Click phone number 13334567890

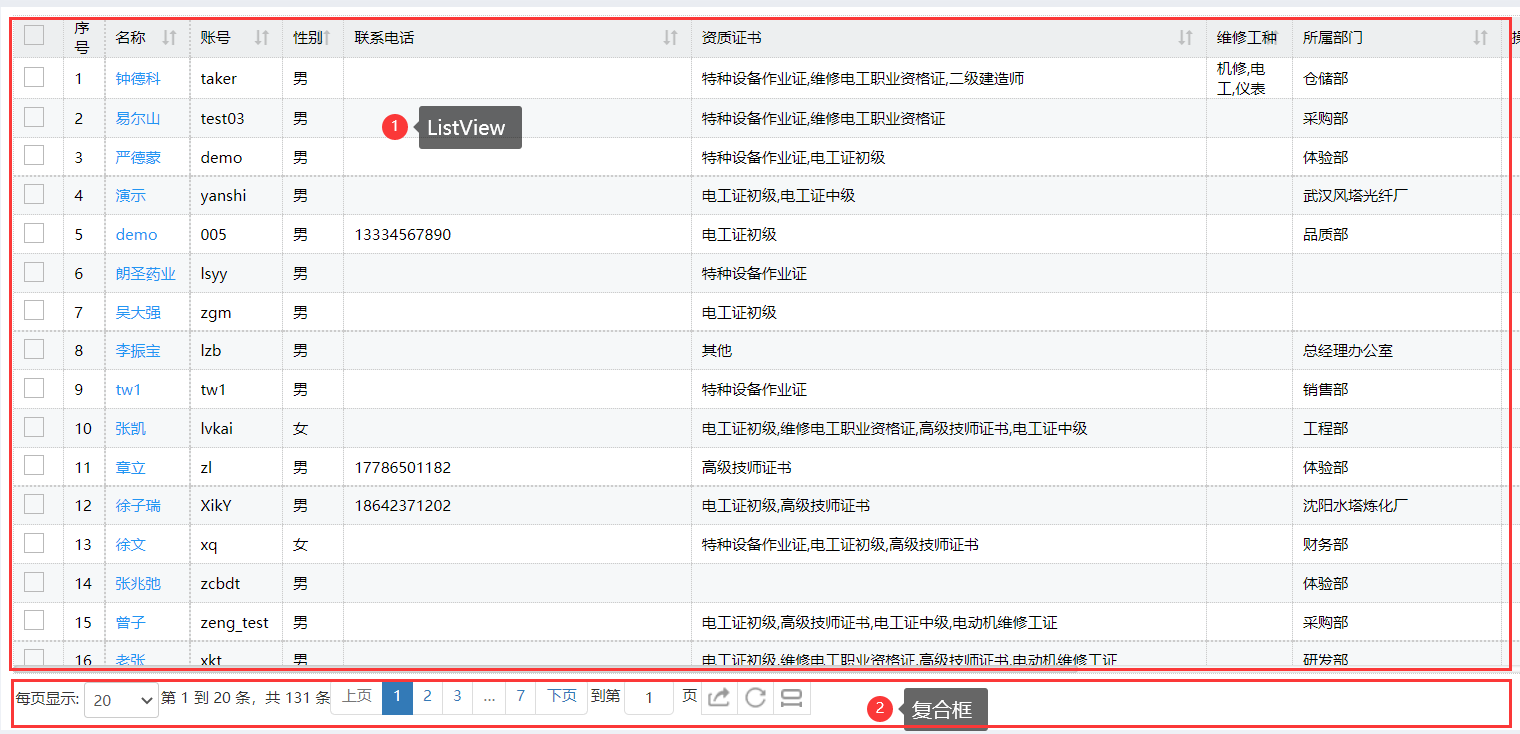(x=403, y=235)
